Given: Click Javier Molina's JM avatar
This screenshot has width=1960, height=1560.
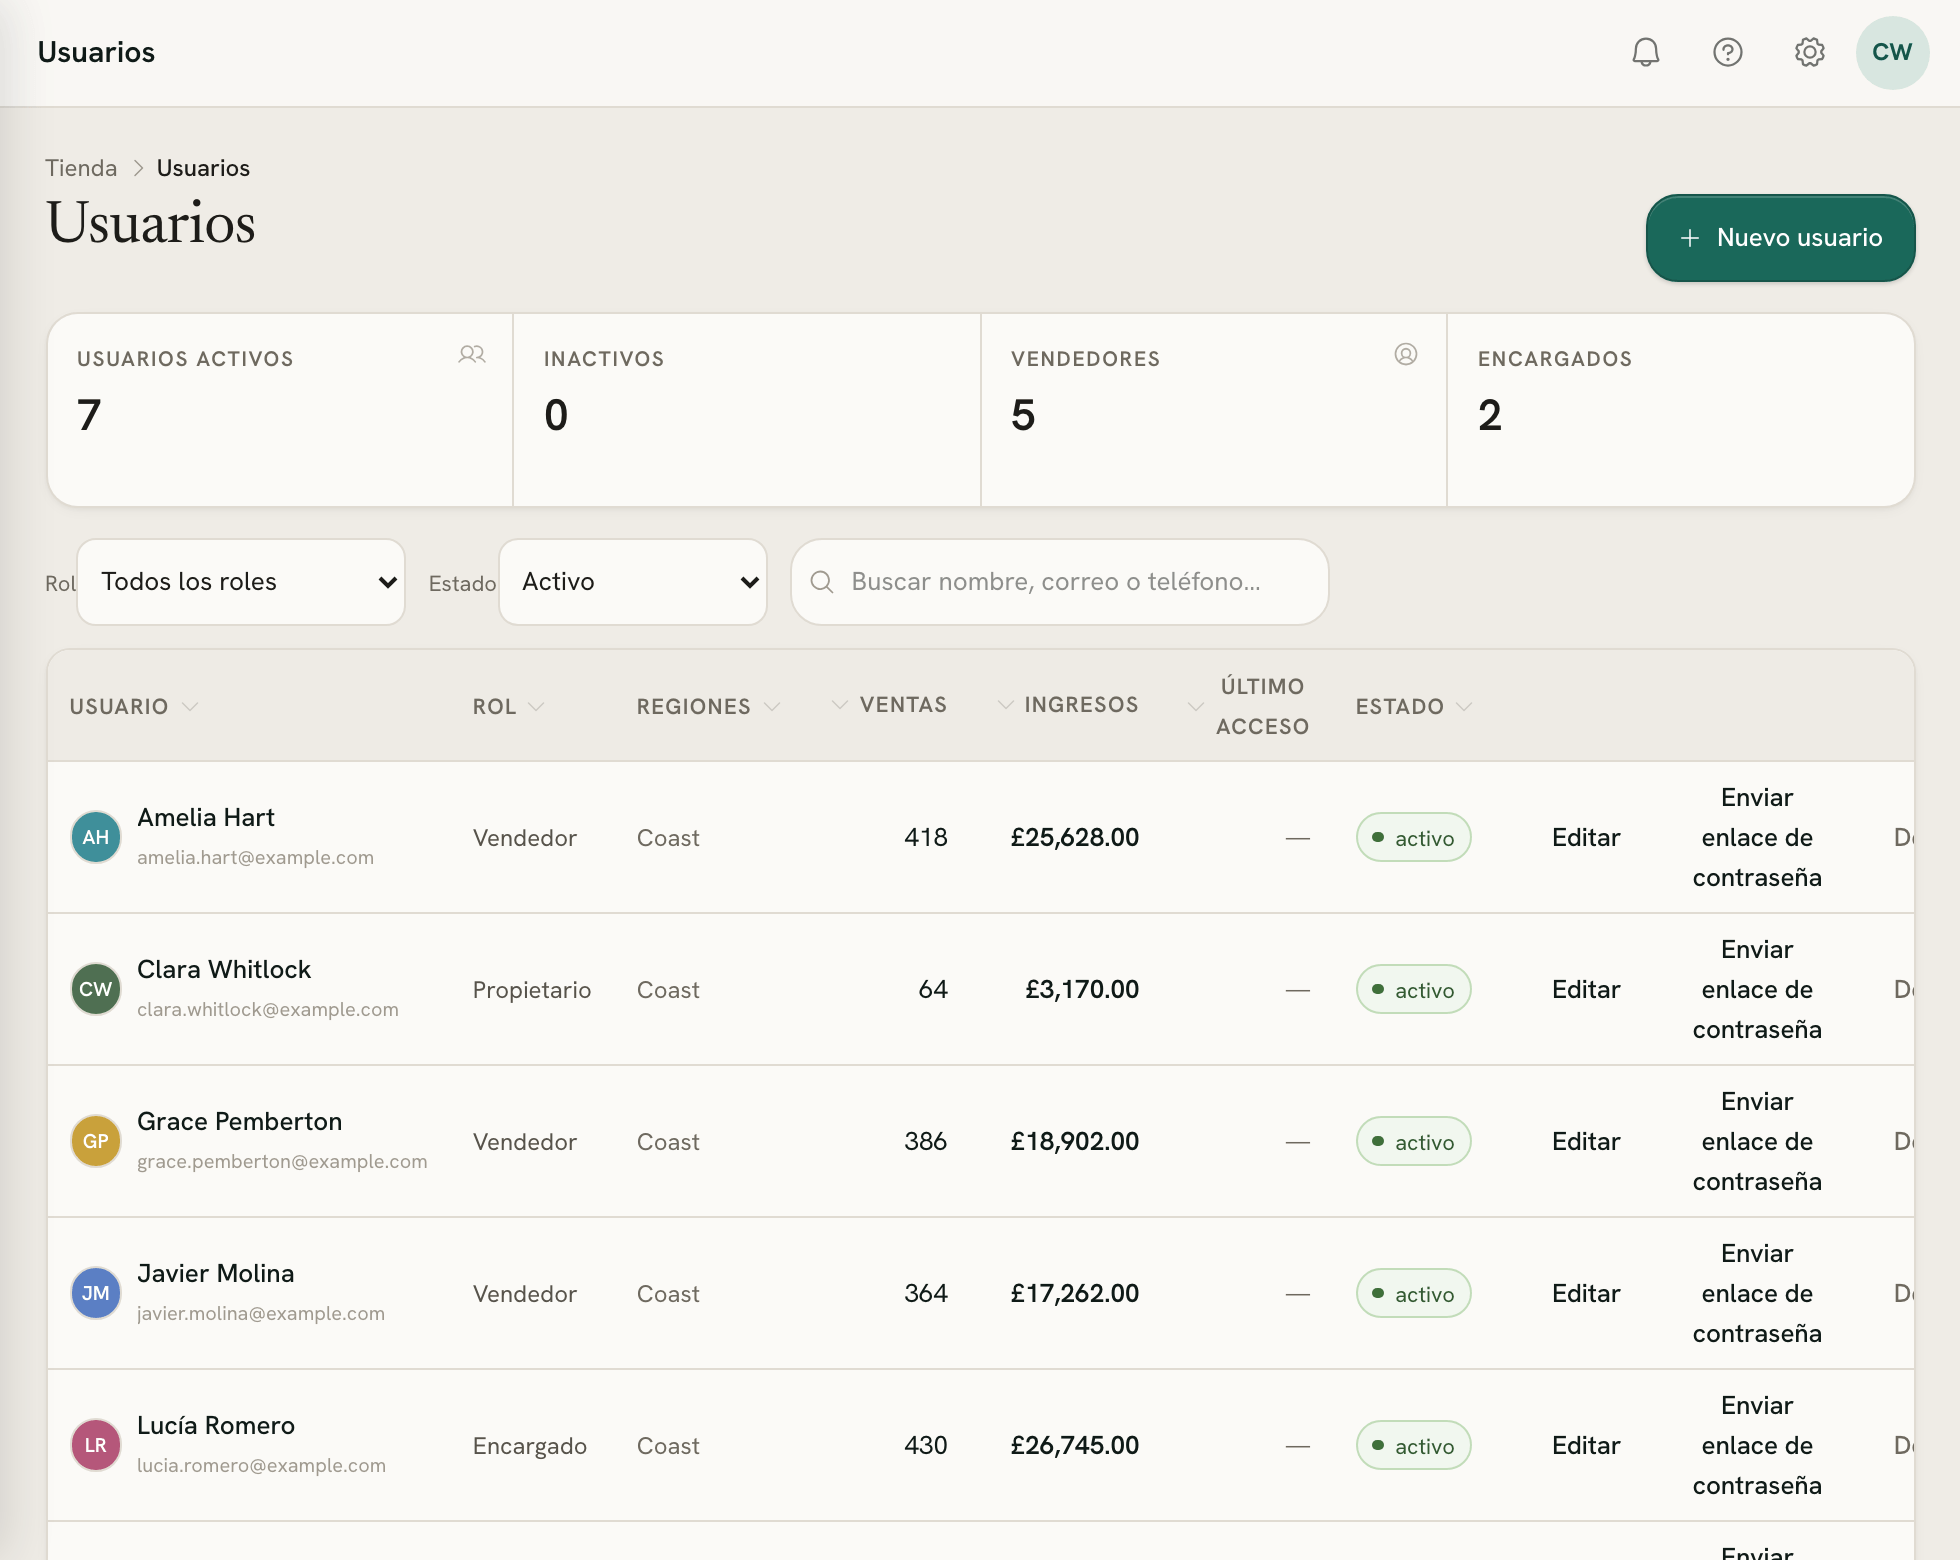Looking at the screenshot, I should [x=96, y=1293].
